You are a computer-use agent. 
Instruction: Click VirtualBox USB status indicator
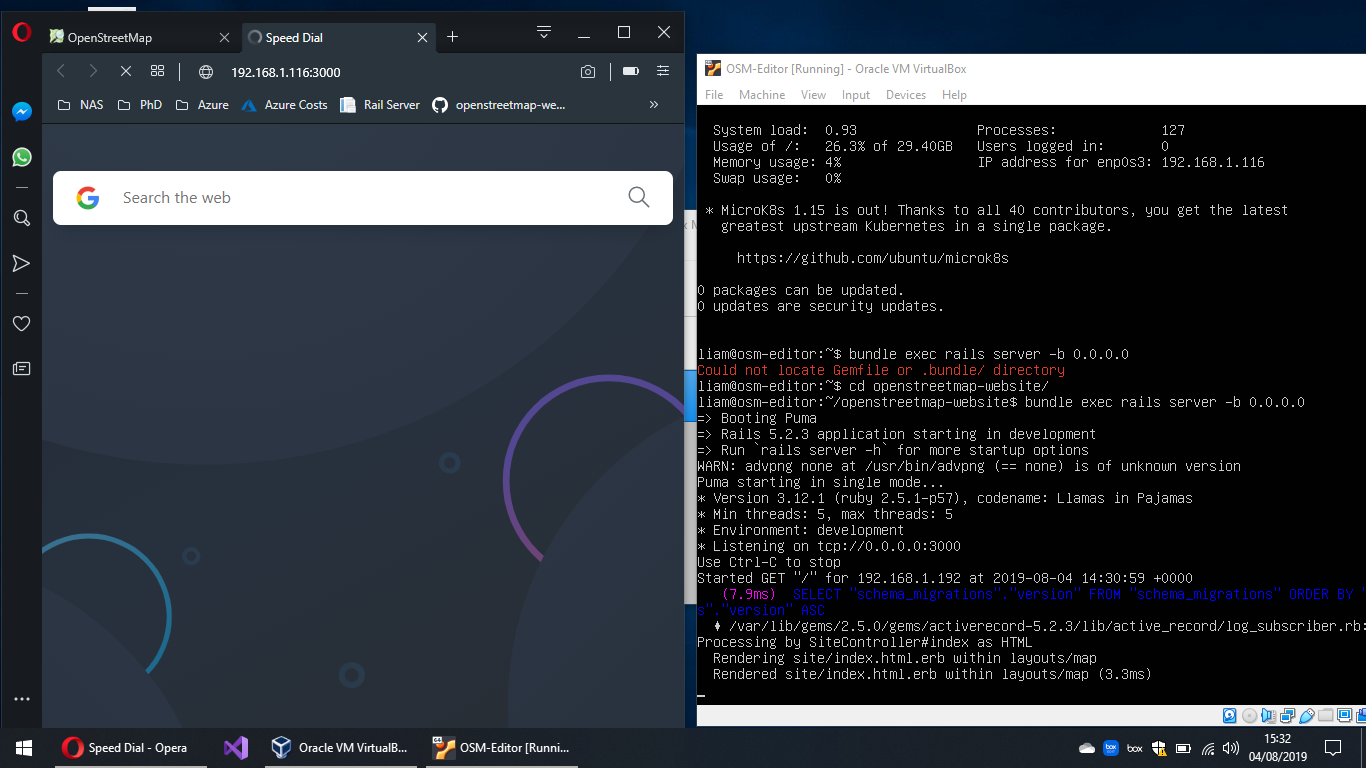(x=1307, y=715)
